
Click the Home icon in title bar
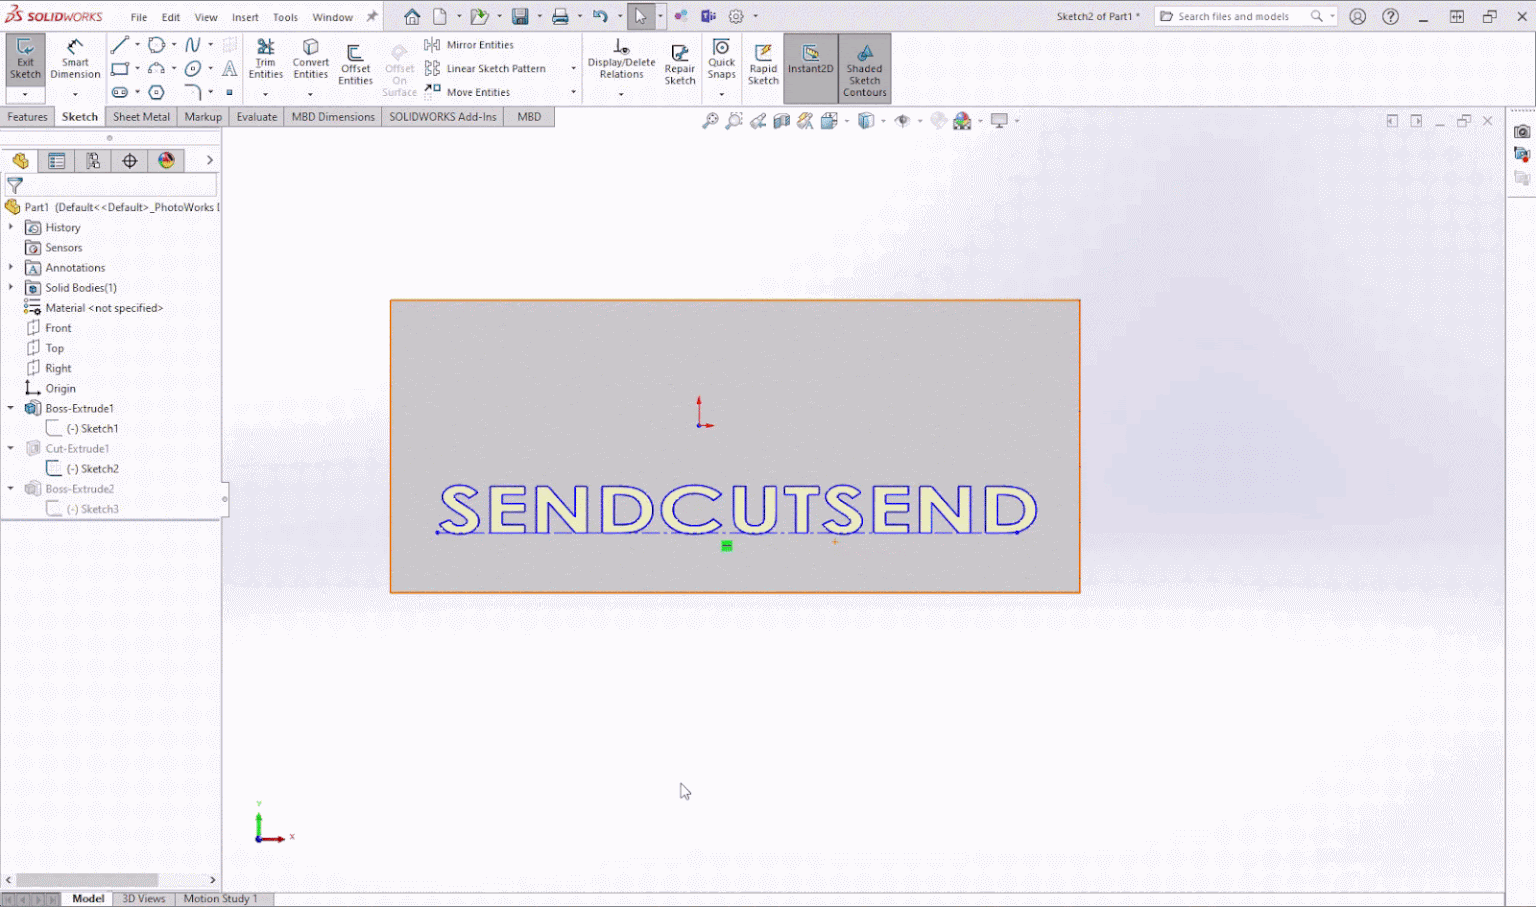coord(412,17)
